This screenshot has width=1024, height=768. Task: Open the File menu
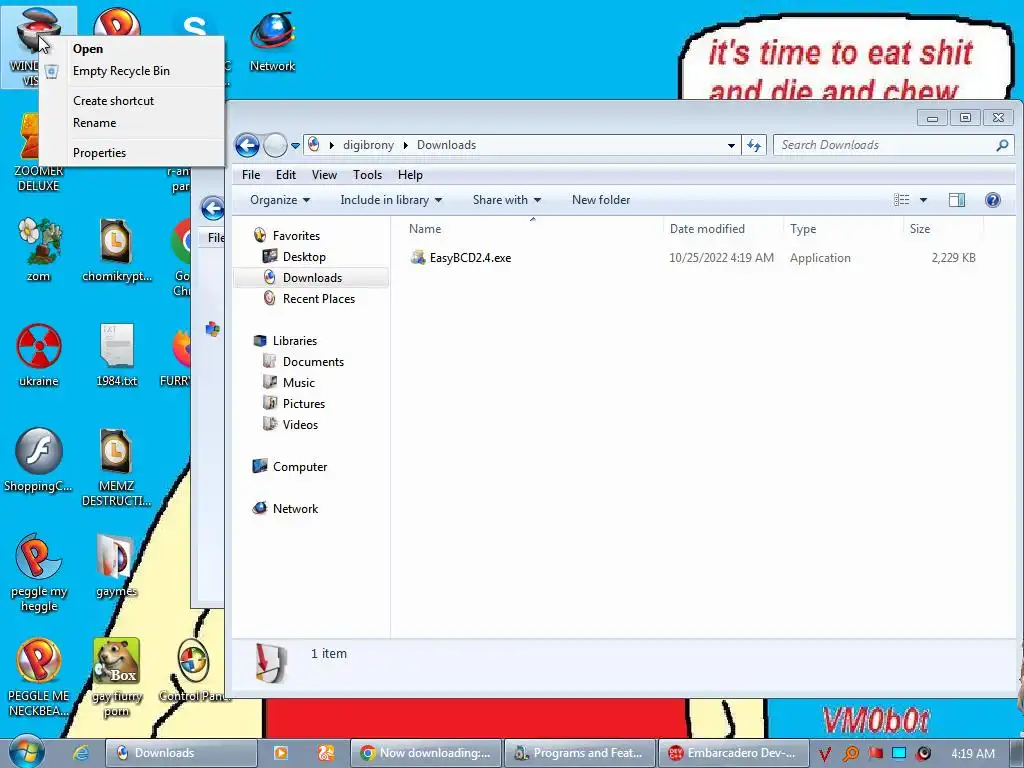coord(251,175)
